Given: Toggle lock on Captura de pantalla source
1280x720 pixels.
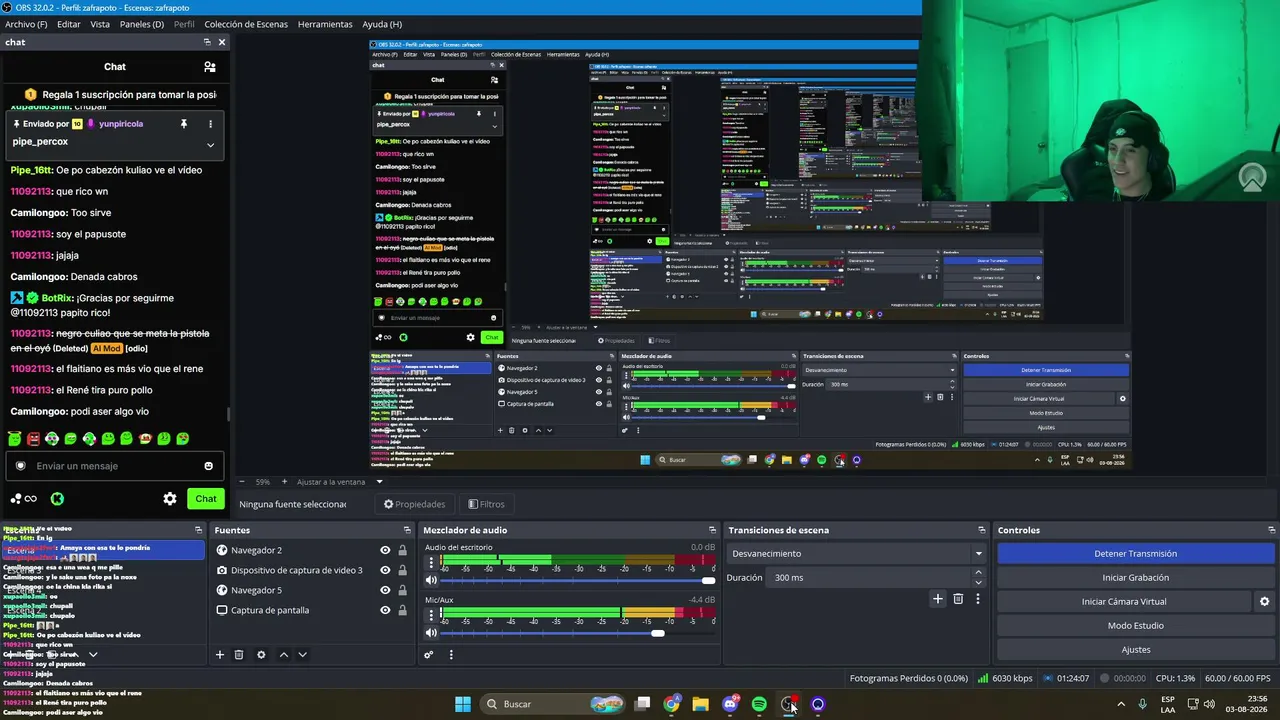Looking at the screenshot, I should [x=402, y=610].
